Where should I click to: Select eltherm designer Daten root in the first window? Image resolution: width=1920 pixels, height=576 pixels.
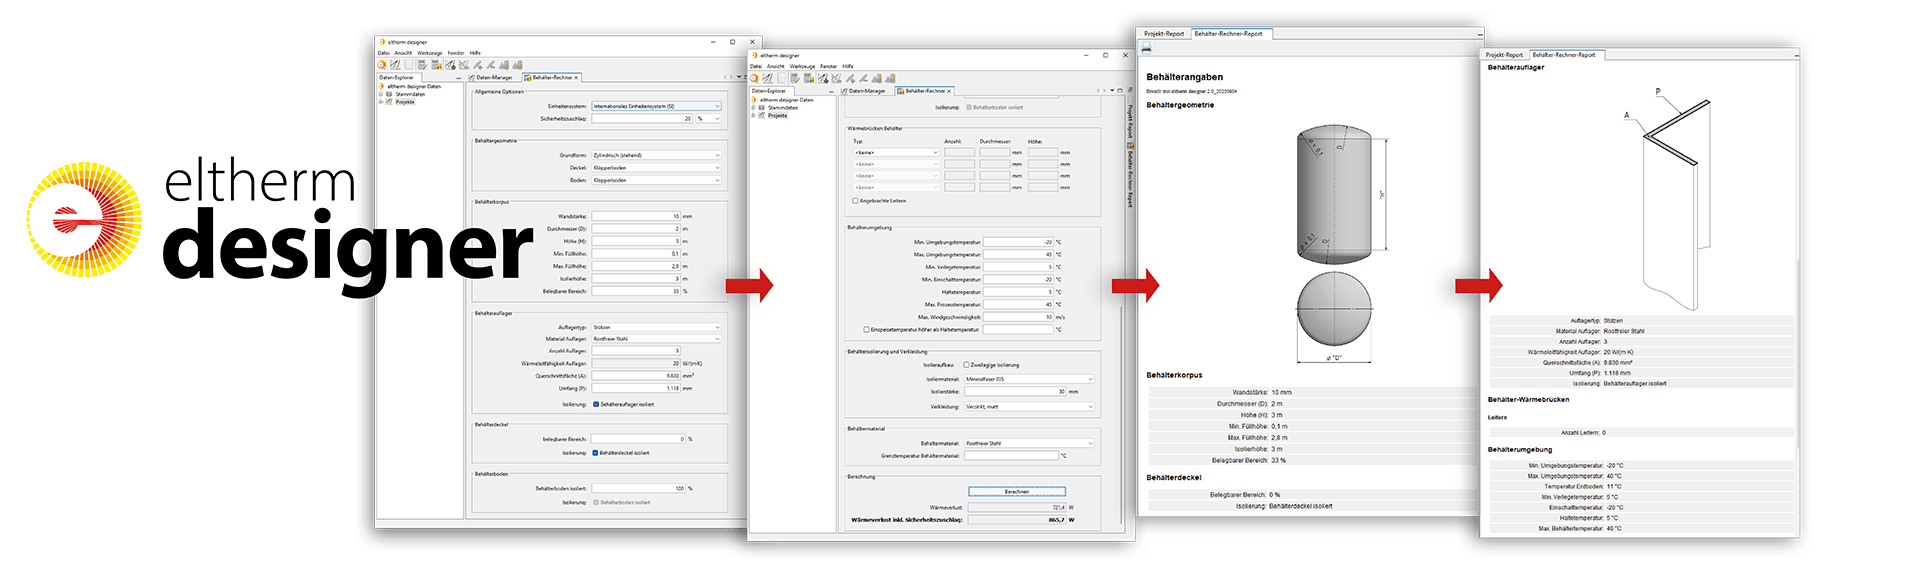pos(414,87)
